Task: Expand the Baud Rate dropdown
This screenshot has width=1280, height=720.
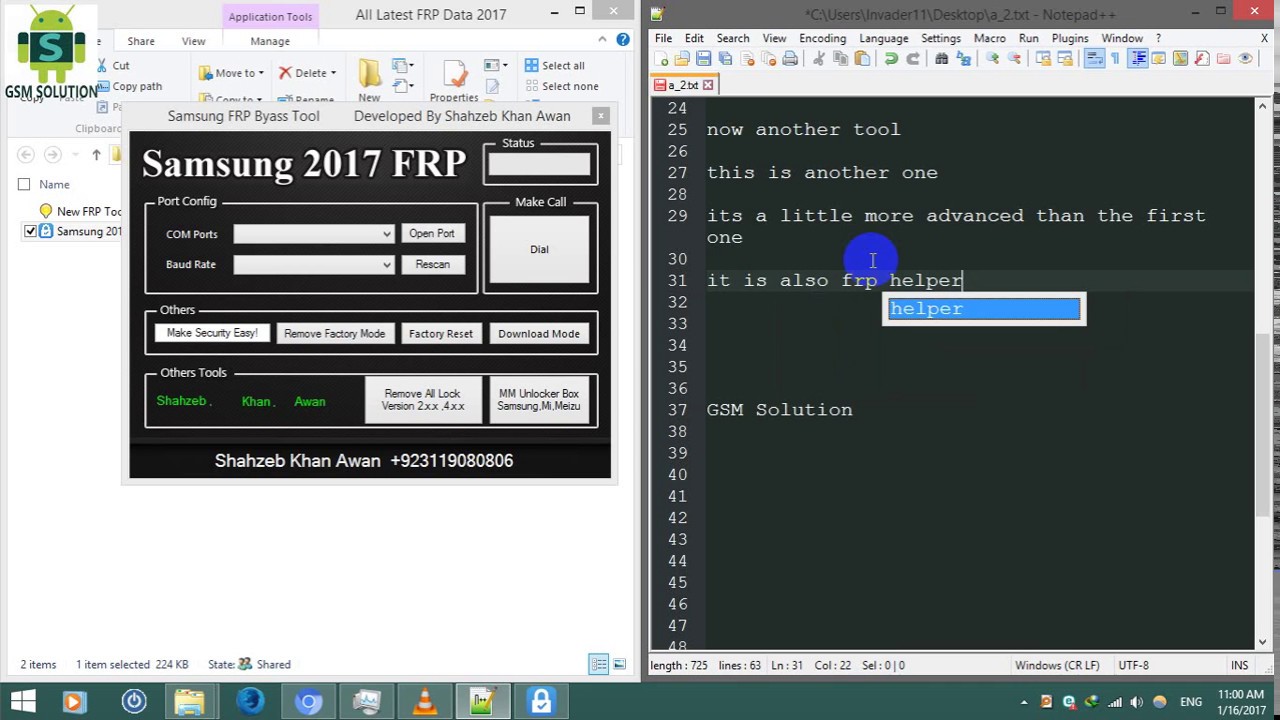Action: pyautogui.click(x=386, y=265)
